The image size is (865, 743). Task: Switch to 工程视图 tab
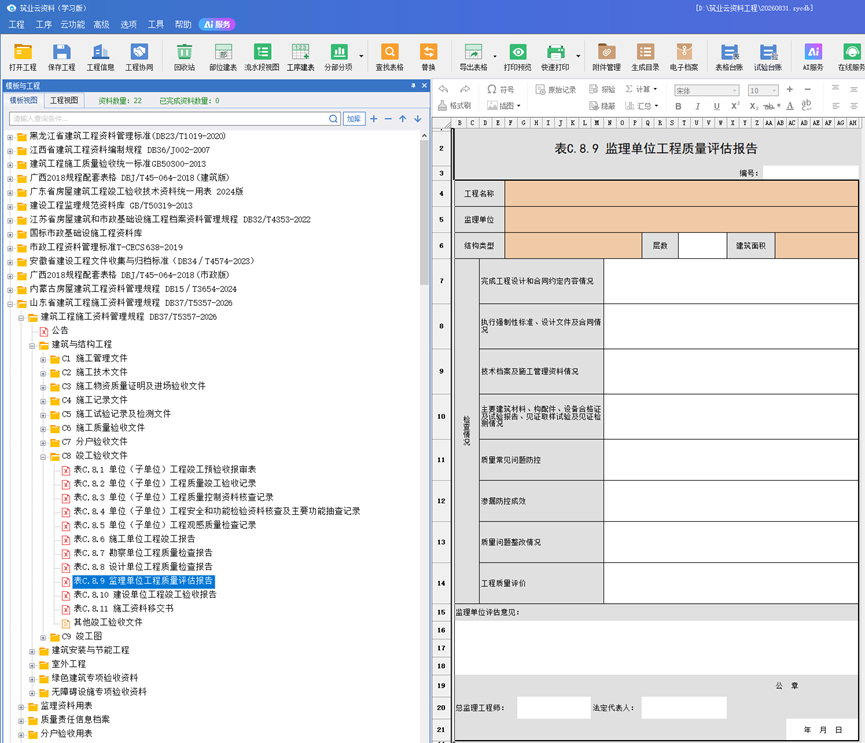point(64,100)
